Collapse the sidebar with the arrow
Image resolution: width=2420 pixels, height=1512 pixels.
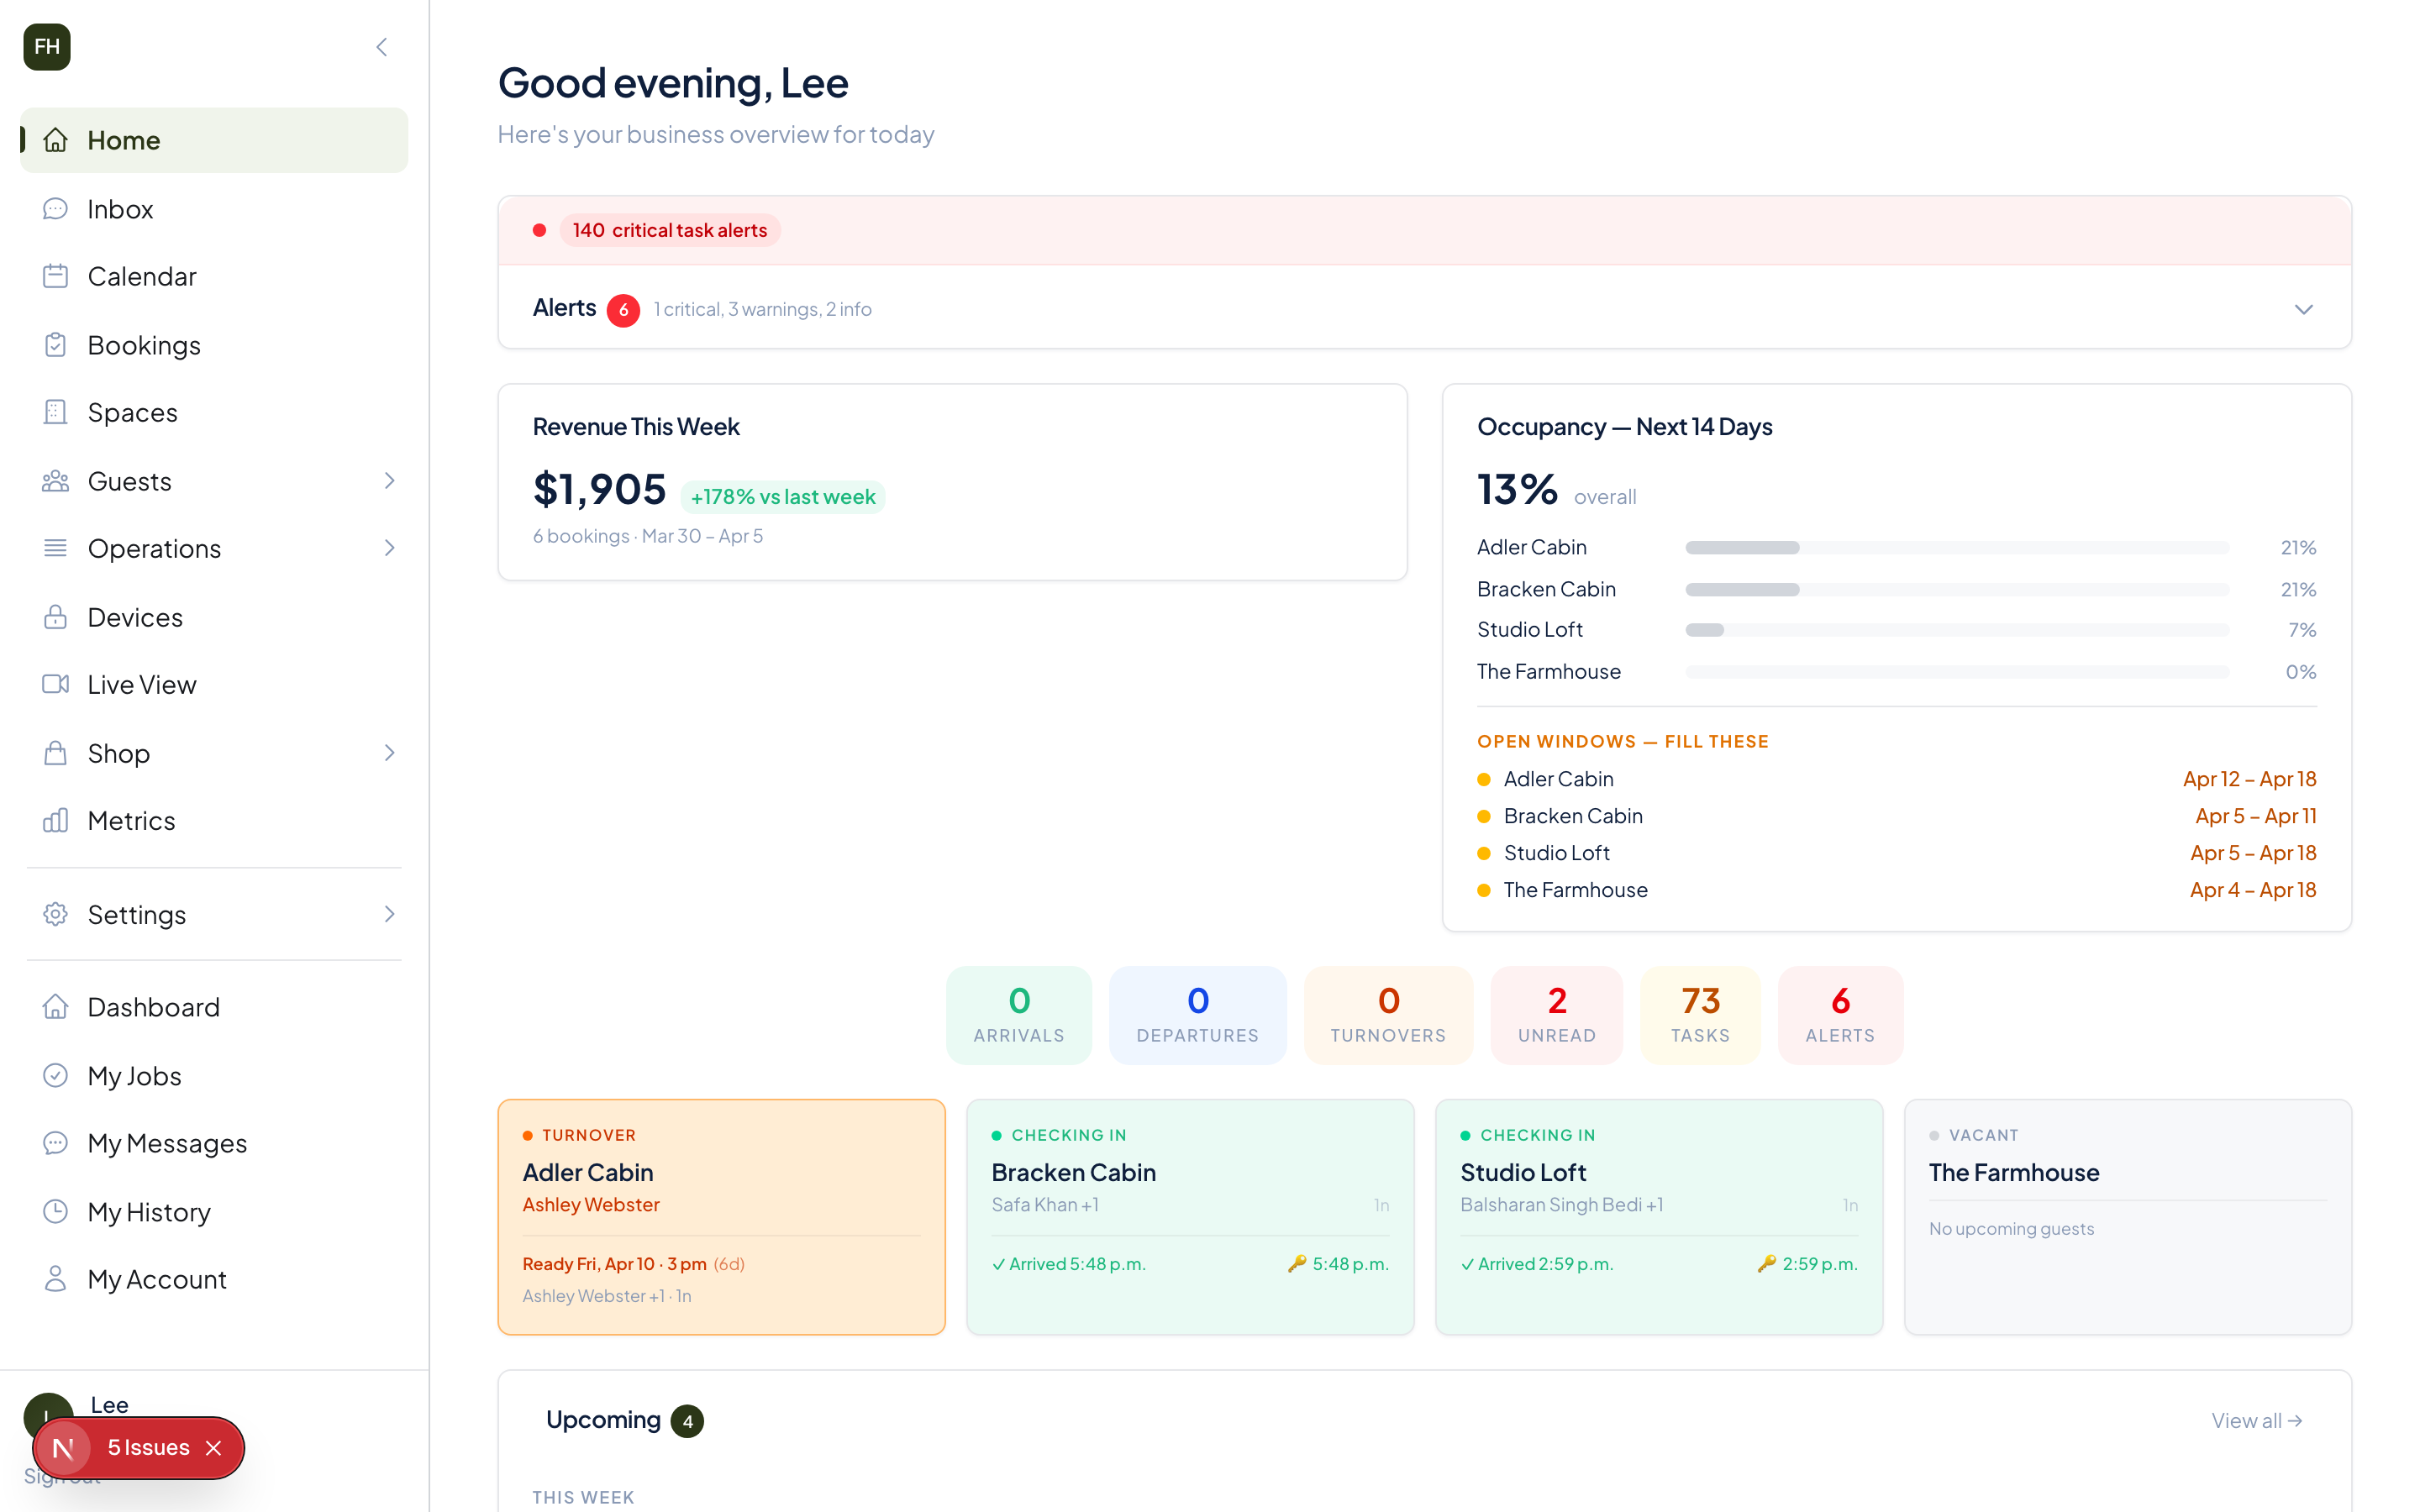point(382,47)
